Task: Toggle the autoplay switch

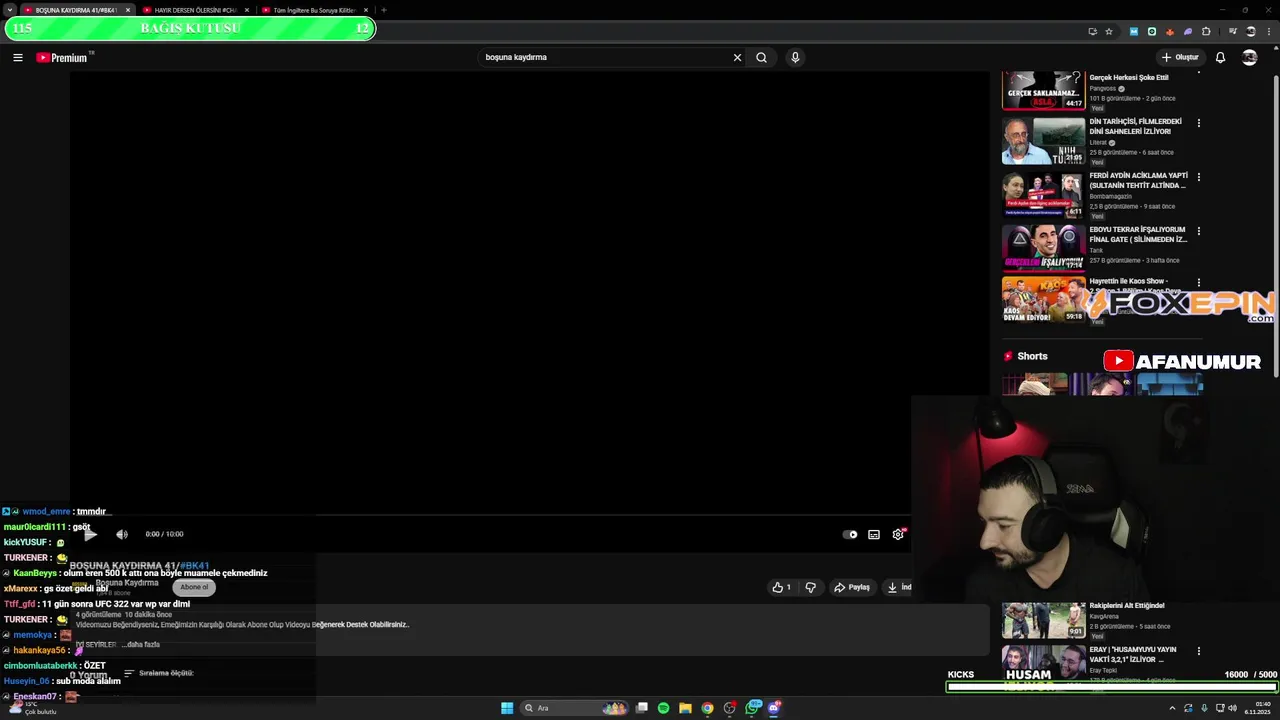Action: point(850,534)
